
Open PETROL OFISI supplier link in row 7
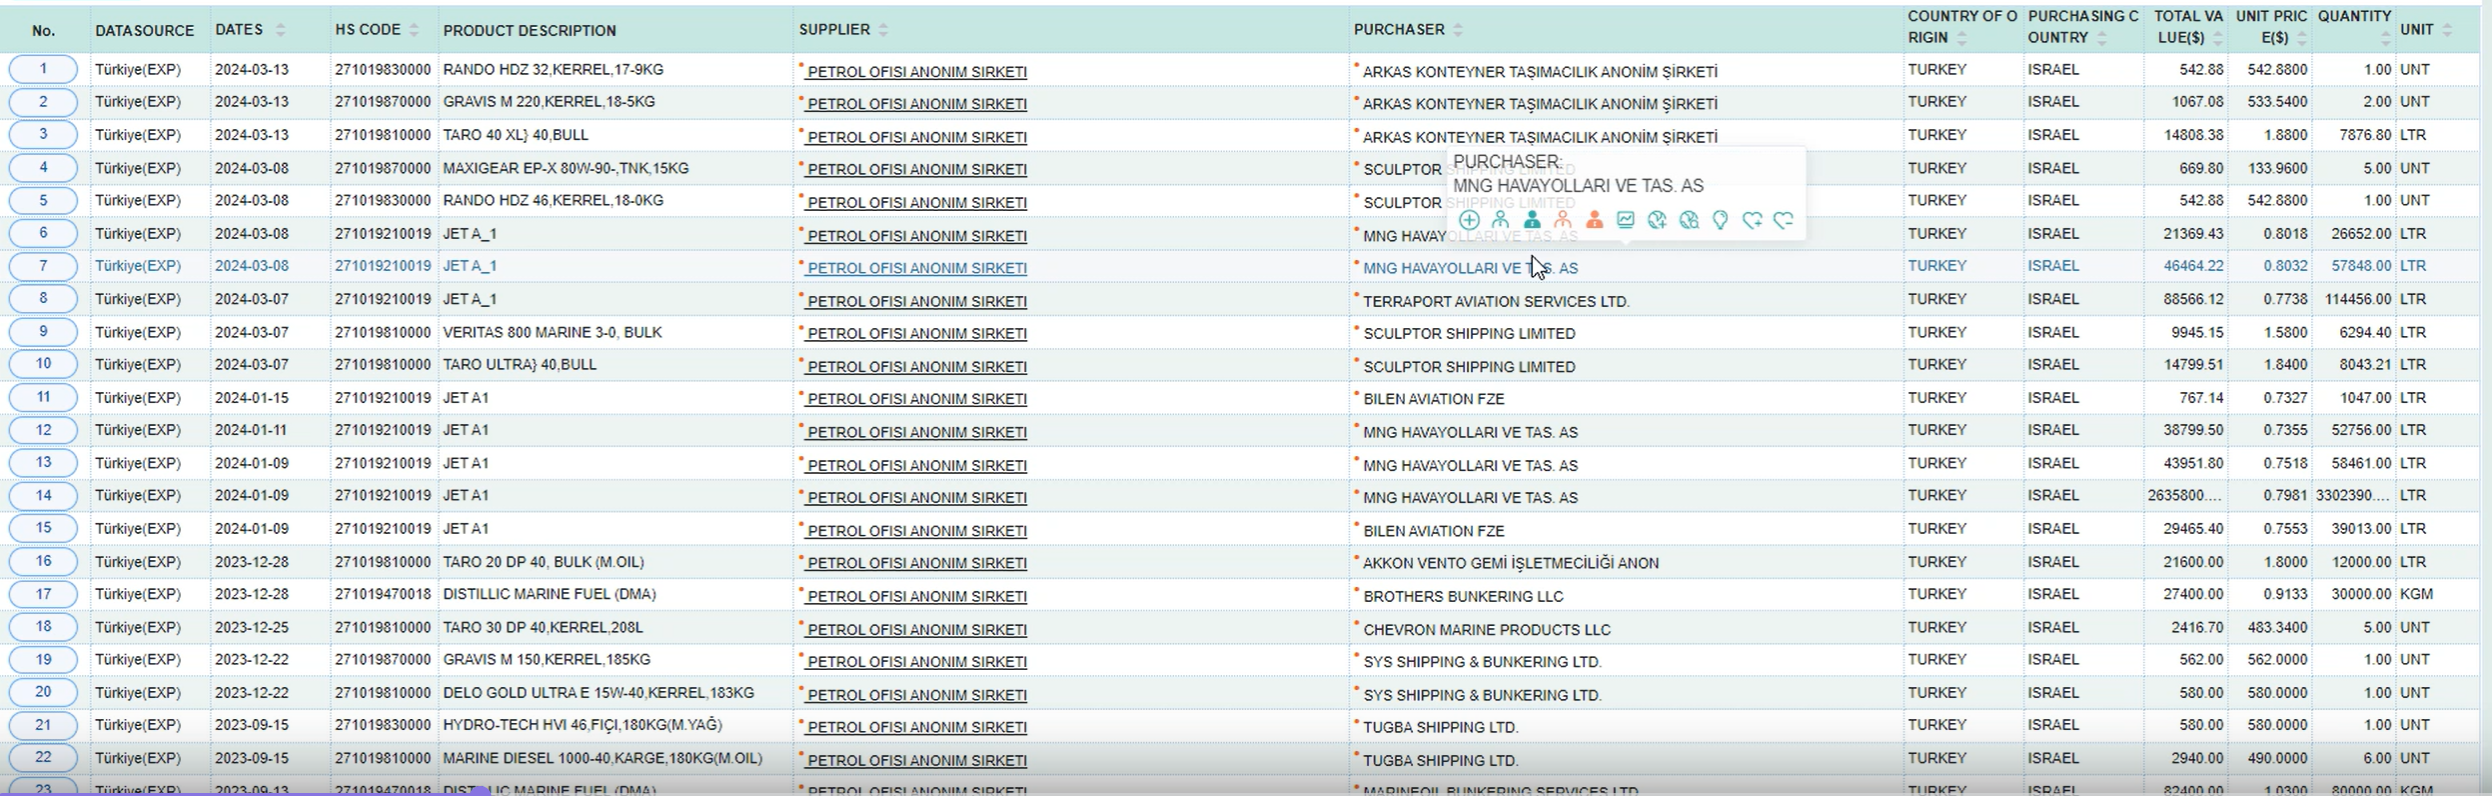click(x=917, y=268)
